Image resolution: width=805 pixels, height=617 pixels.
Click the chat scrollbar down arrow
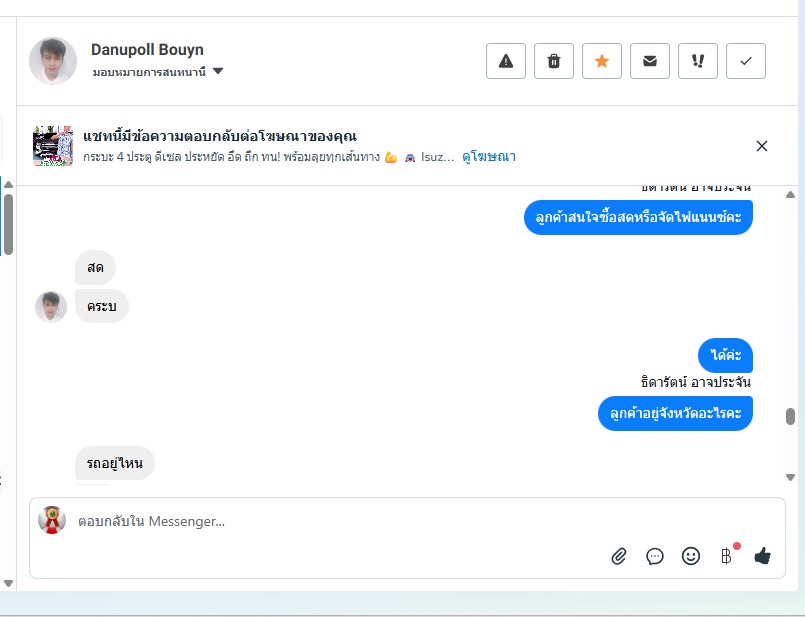[x=791, y=477]
